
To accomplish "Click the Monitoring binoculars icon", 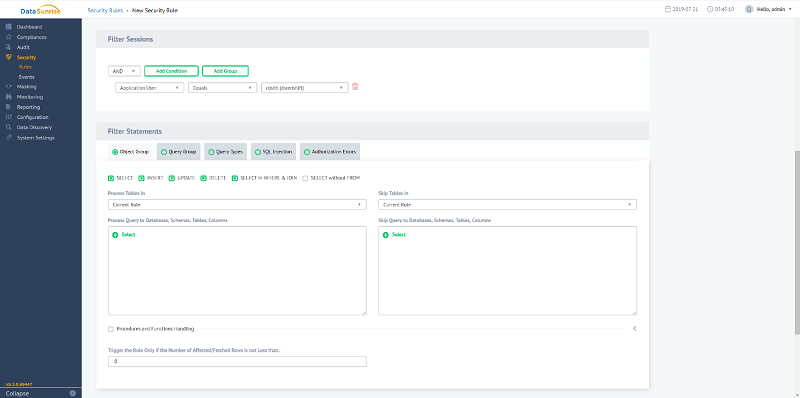I will [x=9, y=96].
